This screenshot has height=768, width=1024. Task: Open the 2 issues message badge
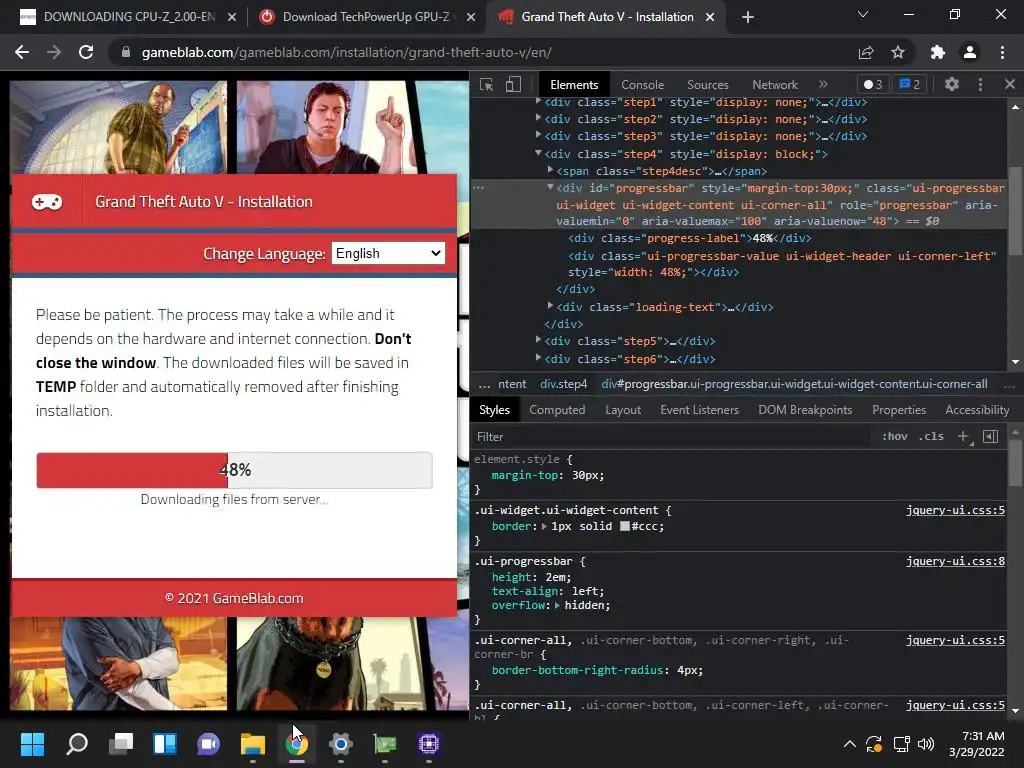click(910, 84)
